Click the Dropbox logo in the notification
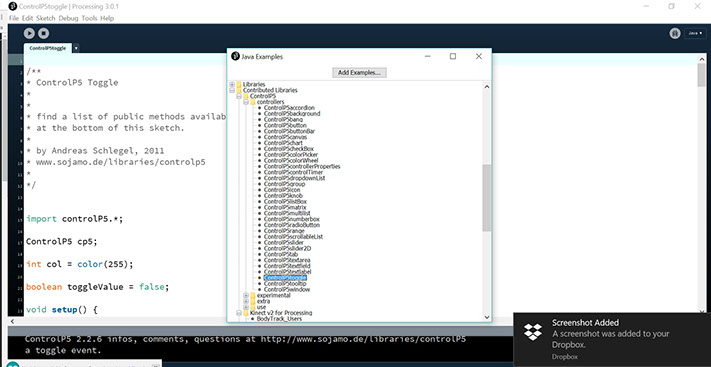The image size is (711, 367). tap(533, 333)
